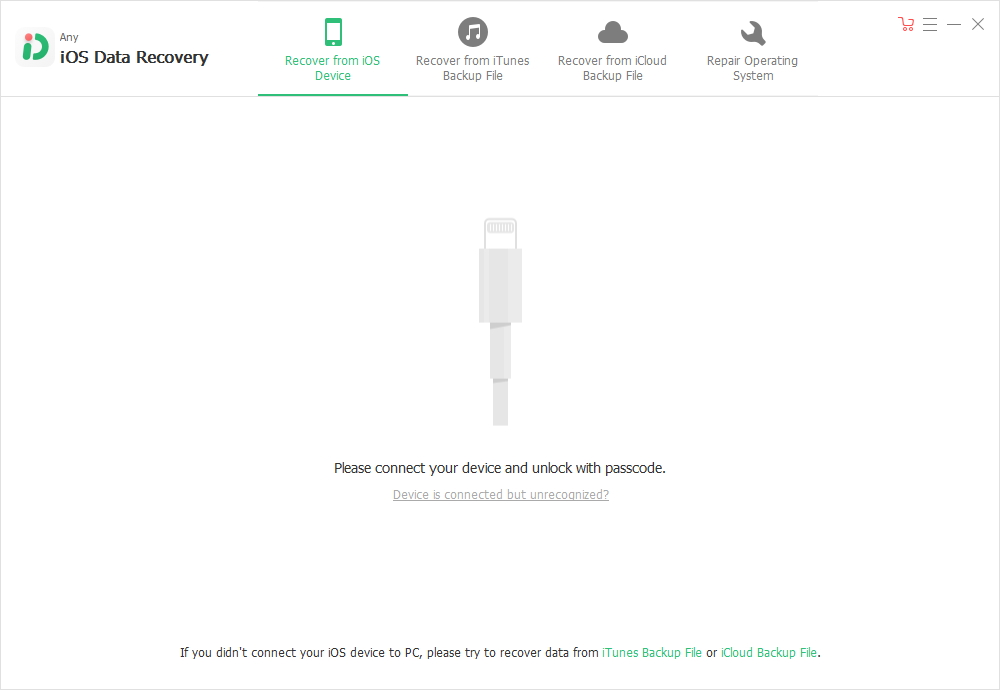Click 'Please connect your device' message text
Screen dimensions: 1000x690
pyautogui.click(x=499, y=468)
